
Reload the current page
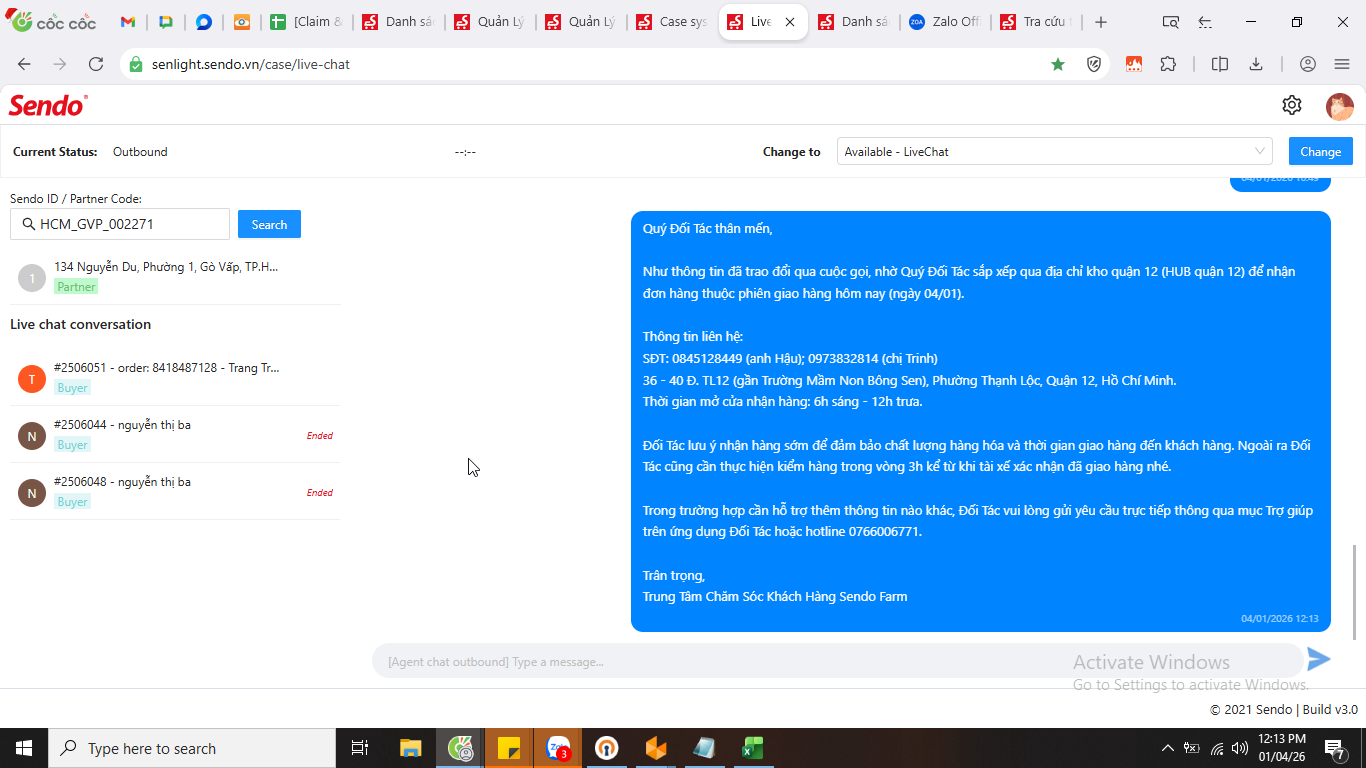click(96, 64)
